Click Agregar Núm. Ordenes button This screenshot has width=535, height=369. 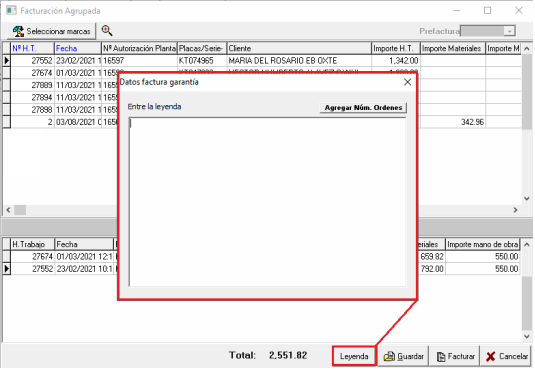363,108
